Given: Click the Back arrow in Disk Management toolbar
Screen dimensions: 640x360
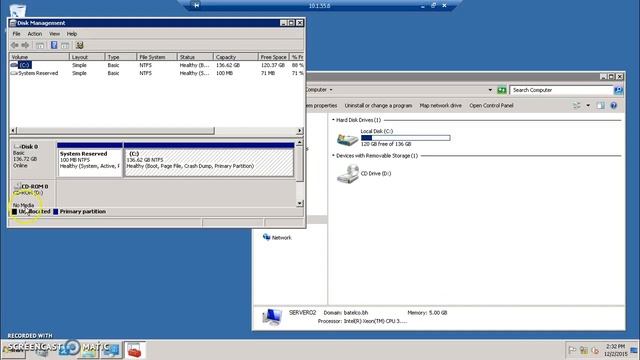Looking at the screenshot, I should (x=15, y=45).
